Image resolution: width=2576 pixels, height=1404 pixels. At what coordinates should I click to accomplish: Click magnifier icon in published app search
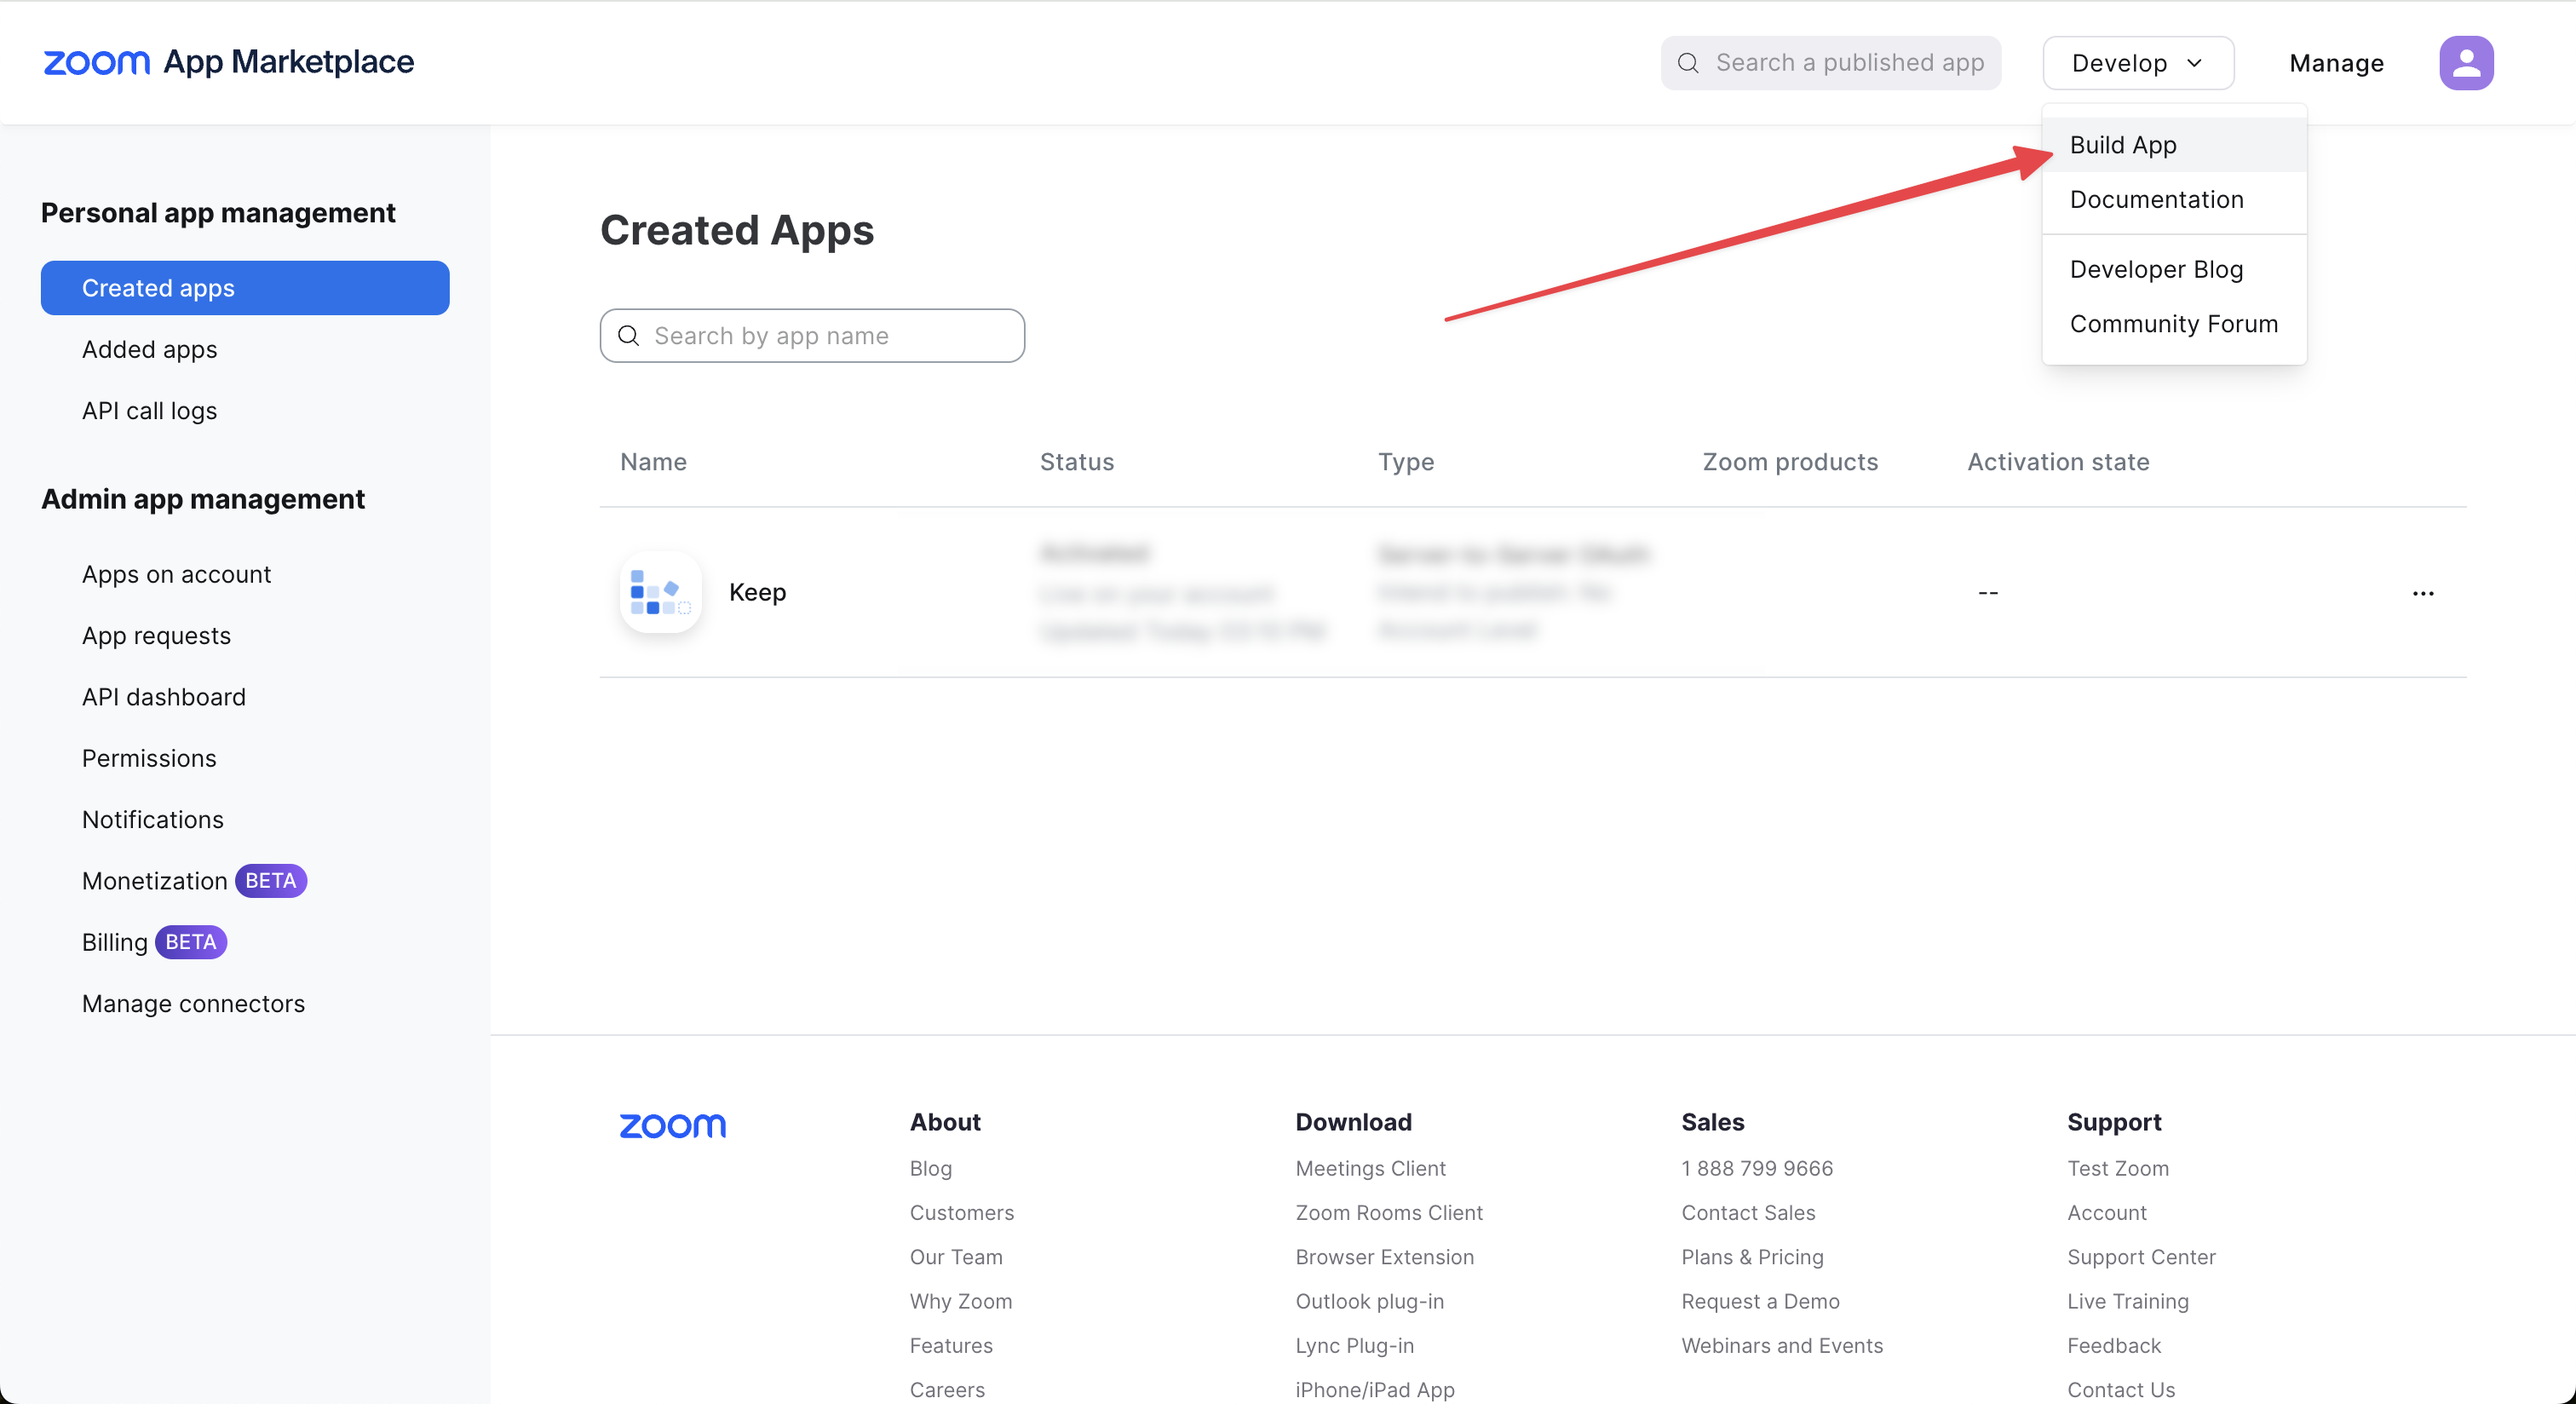(x=1688, y=63)
